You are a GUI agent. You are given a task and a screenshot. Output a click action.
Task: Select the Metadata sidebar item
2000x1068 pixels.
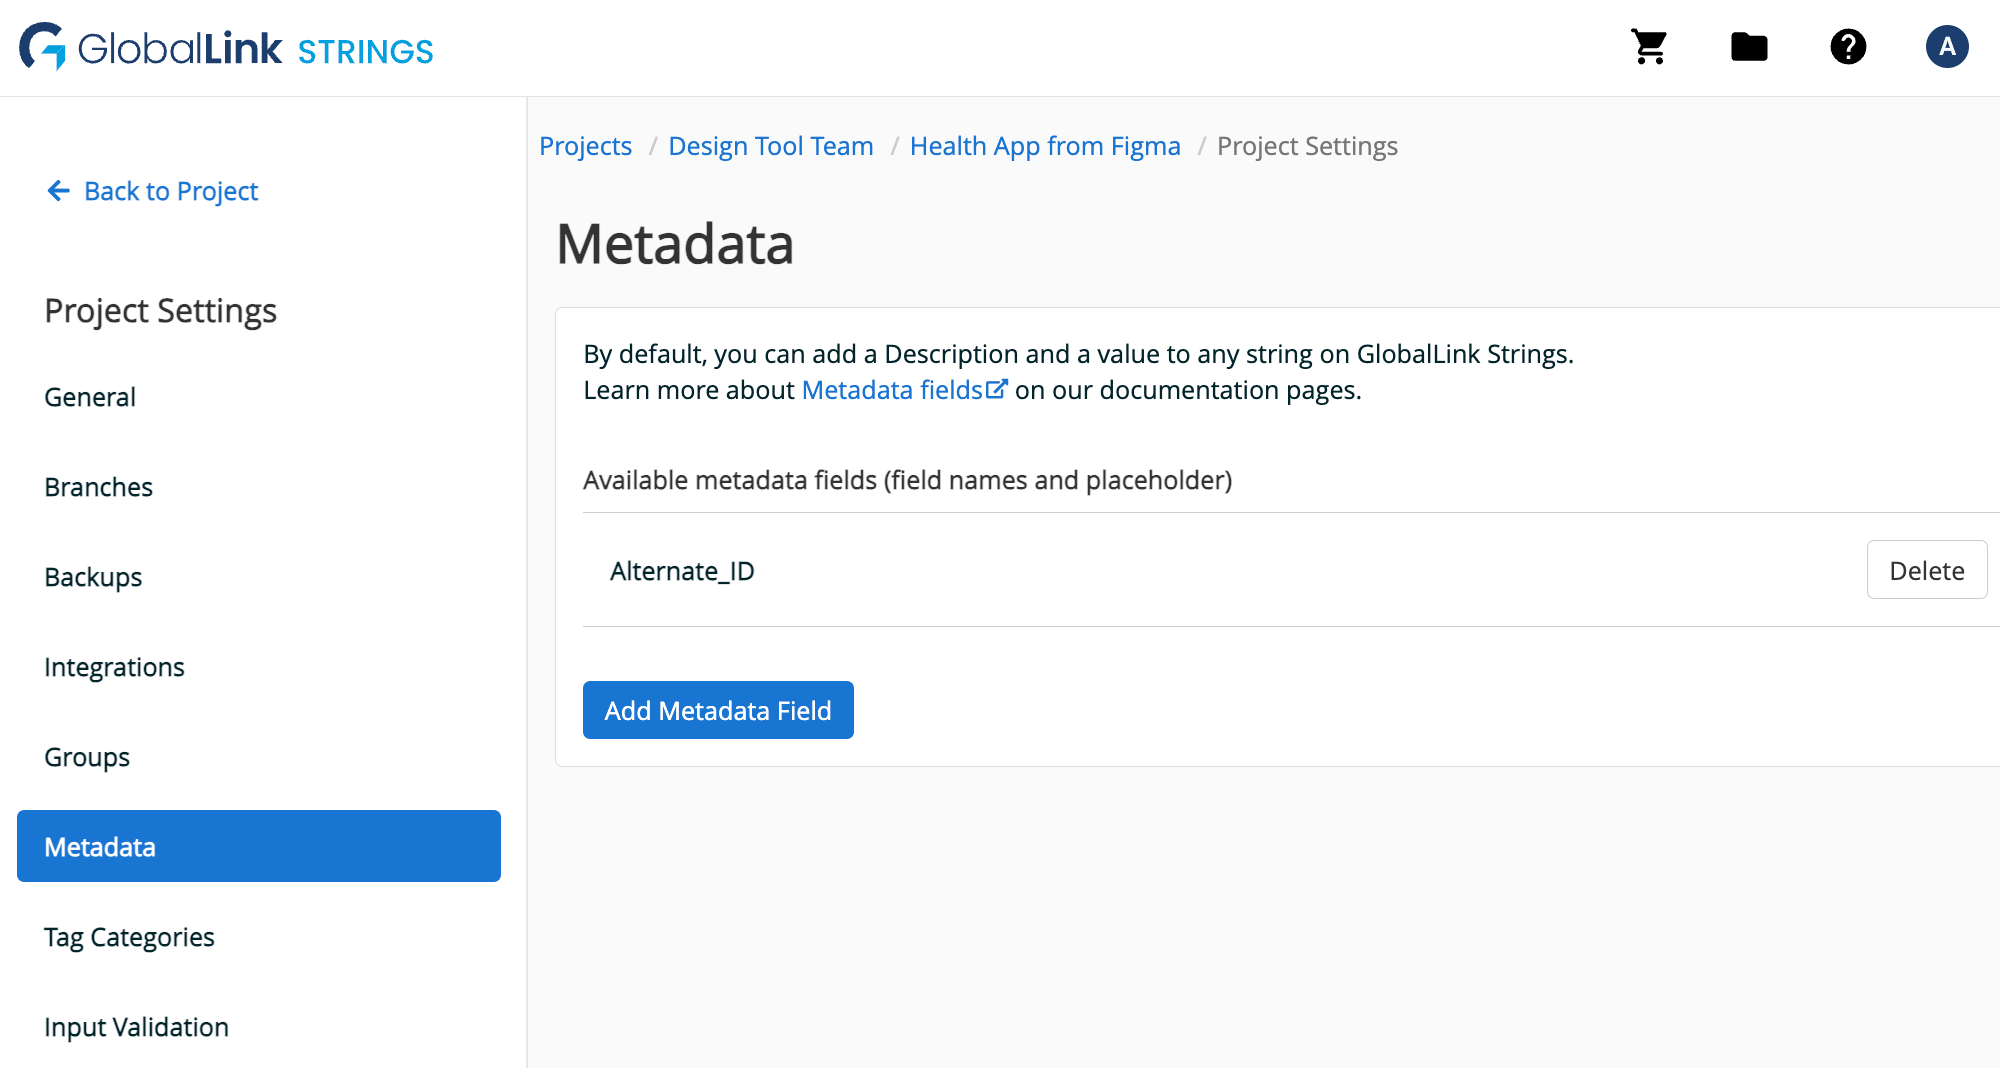(259, 846)
